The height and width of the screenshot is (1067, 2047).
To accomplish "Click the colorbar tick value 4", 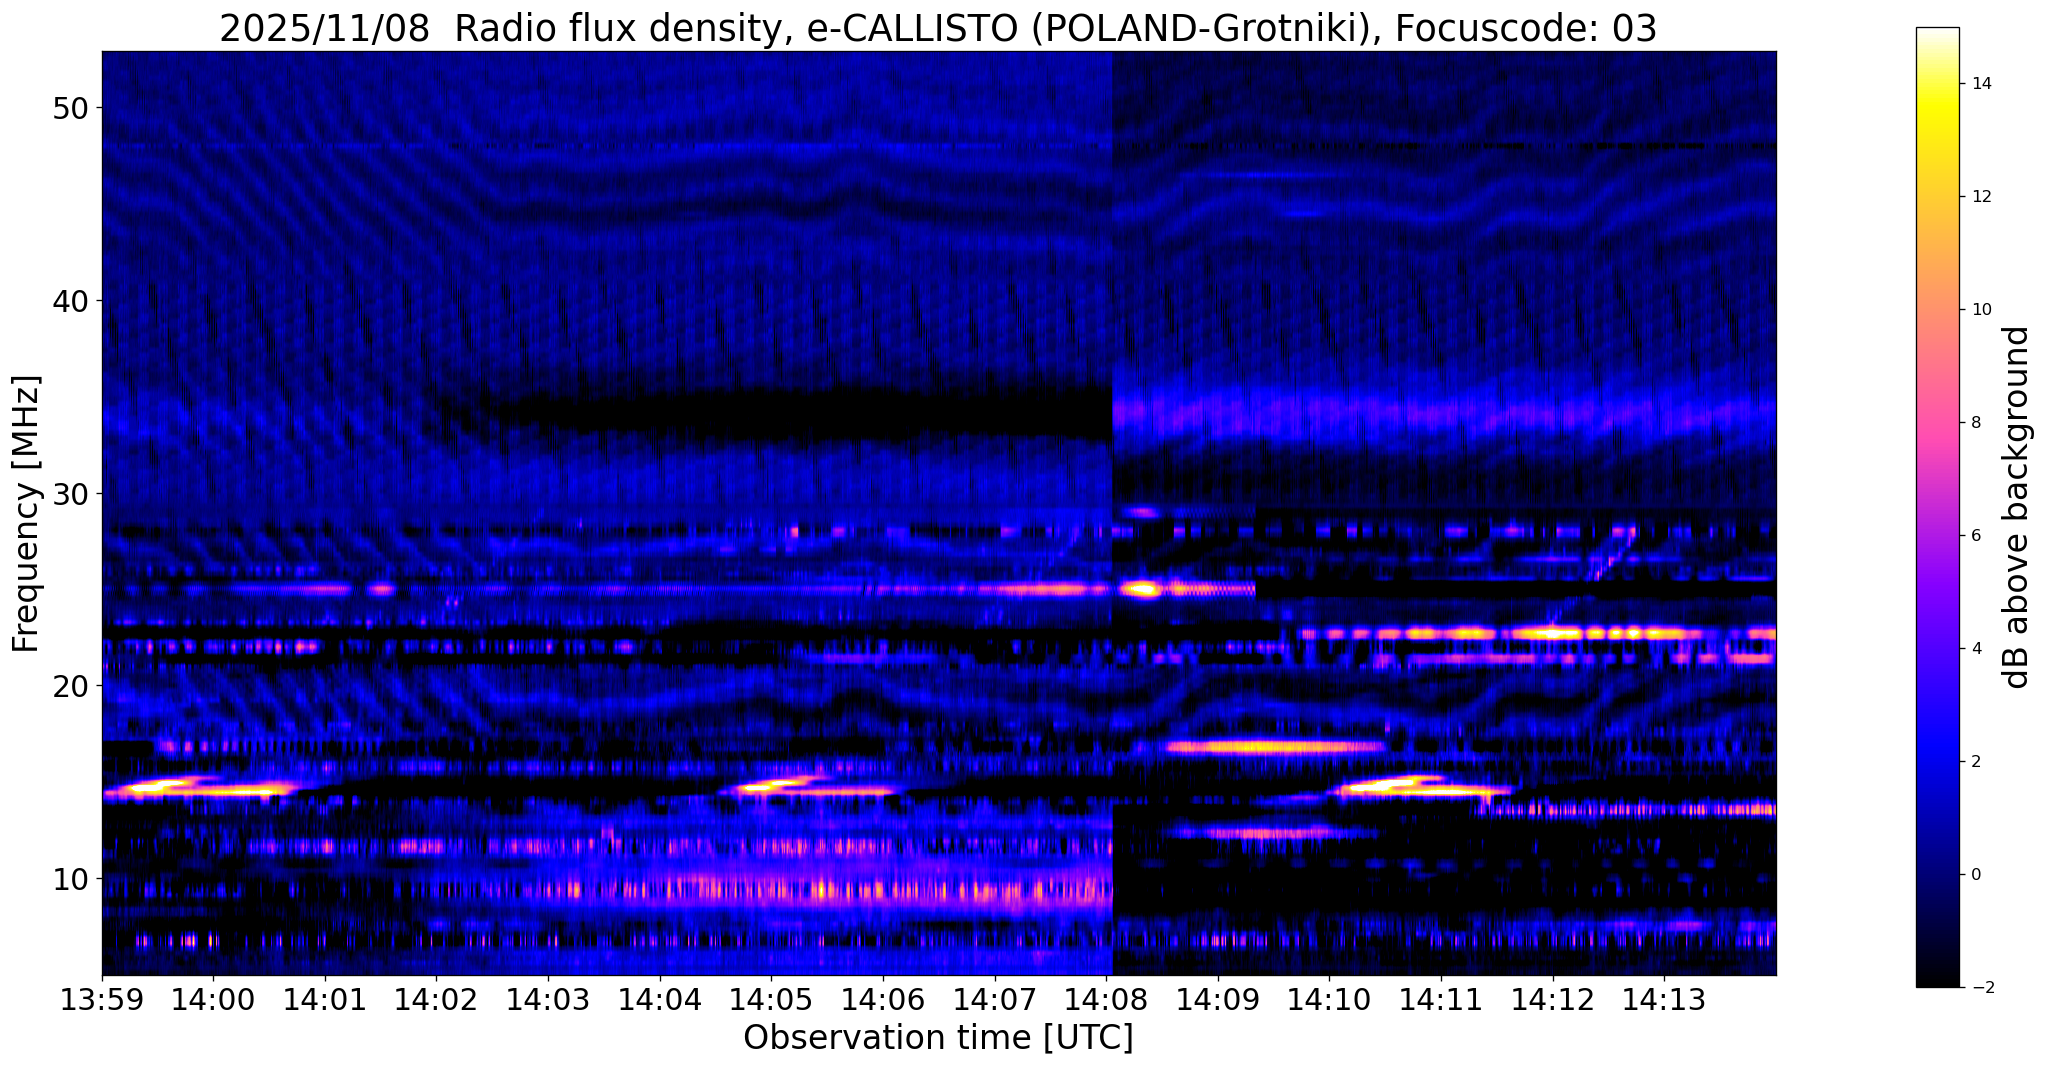I will click(x=1975, y=649).
